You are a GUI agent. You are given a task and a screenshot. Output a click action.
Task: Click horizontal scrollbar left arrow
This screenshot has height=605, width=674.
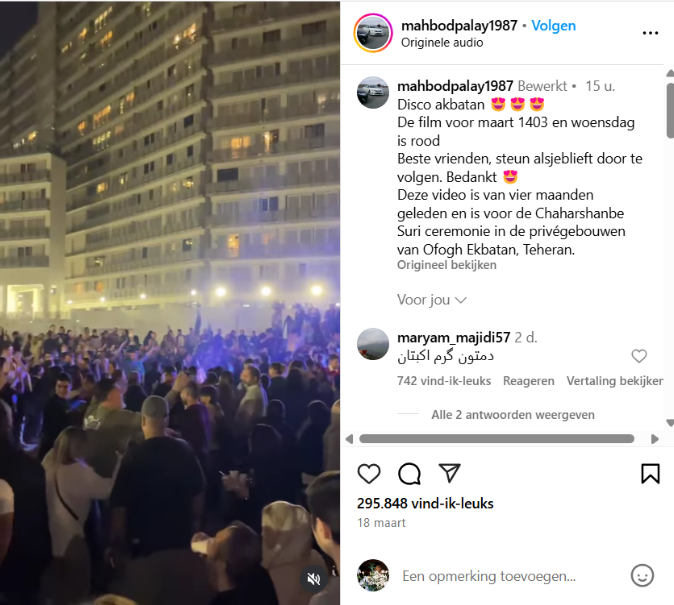click(349, 439)
